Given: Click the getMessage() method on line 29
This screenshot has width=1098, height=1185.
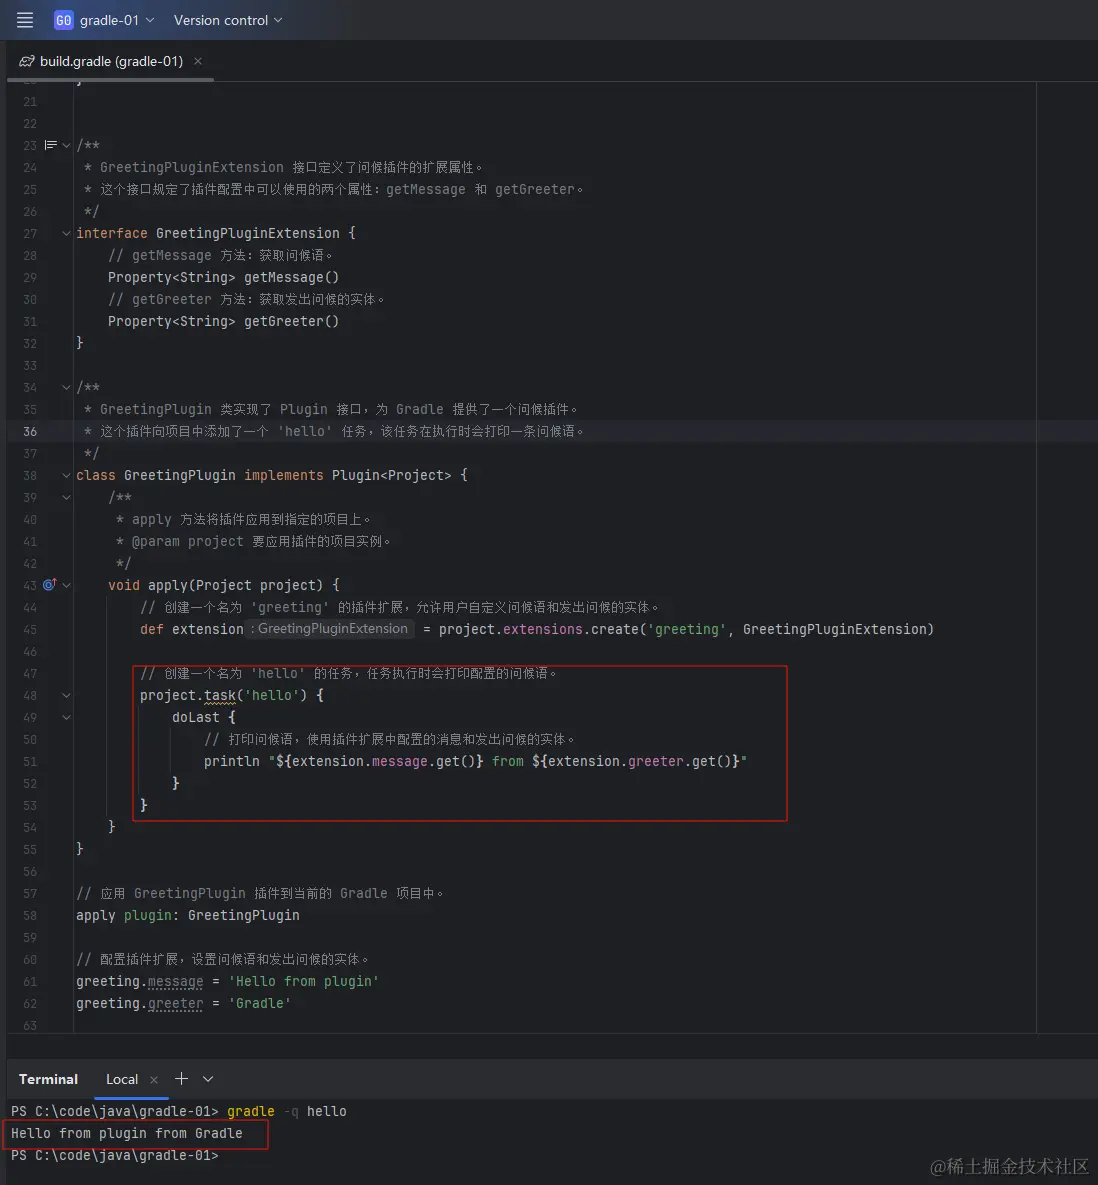Looking at the screenshot, I should 291,277.
